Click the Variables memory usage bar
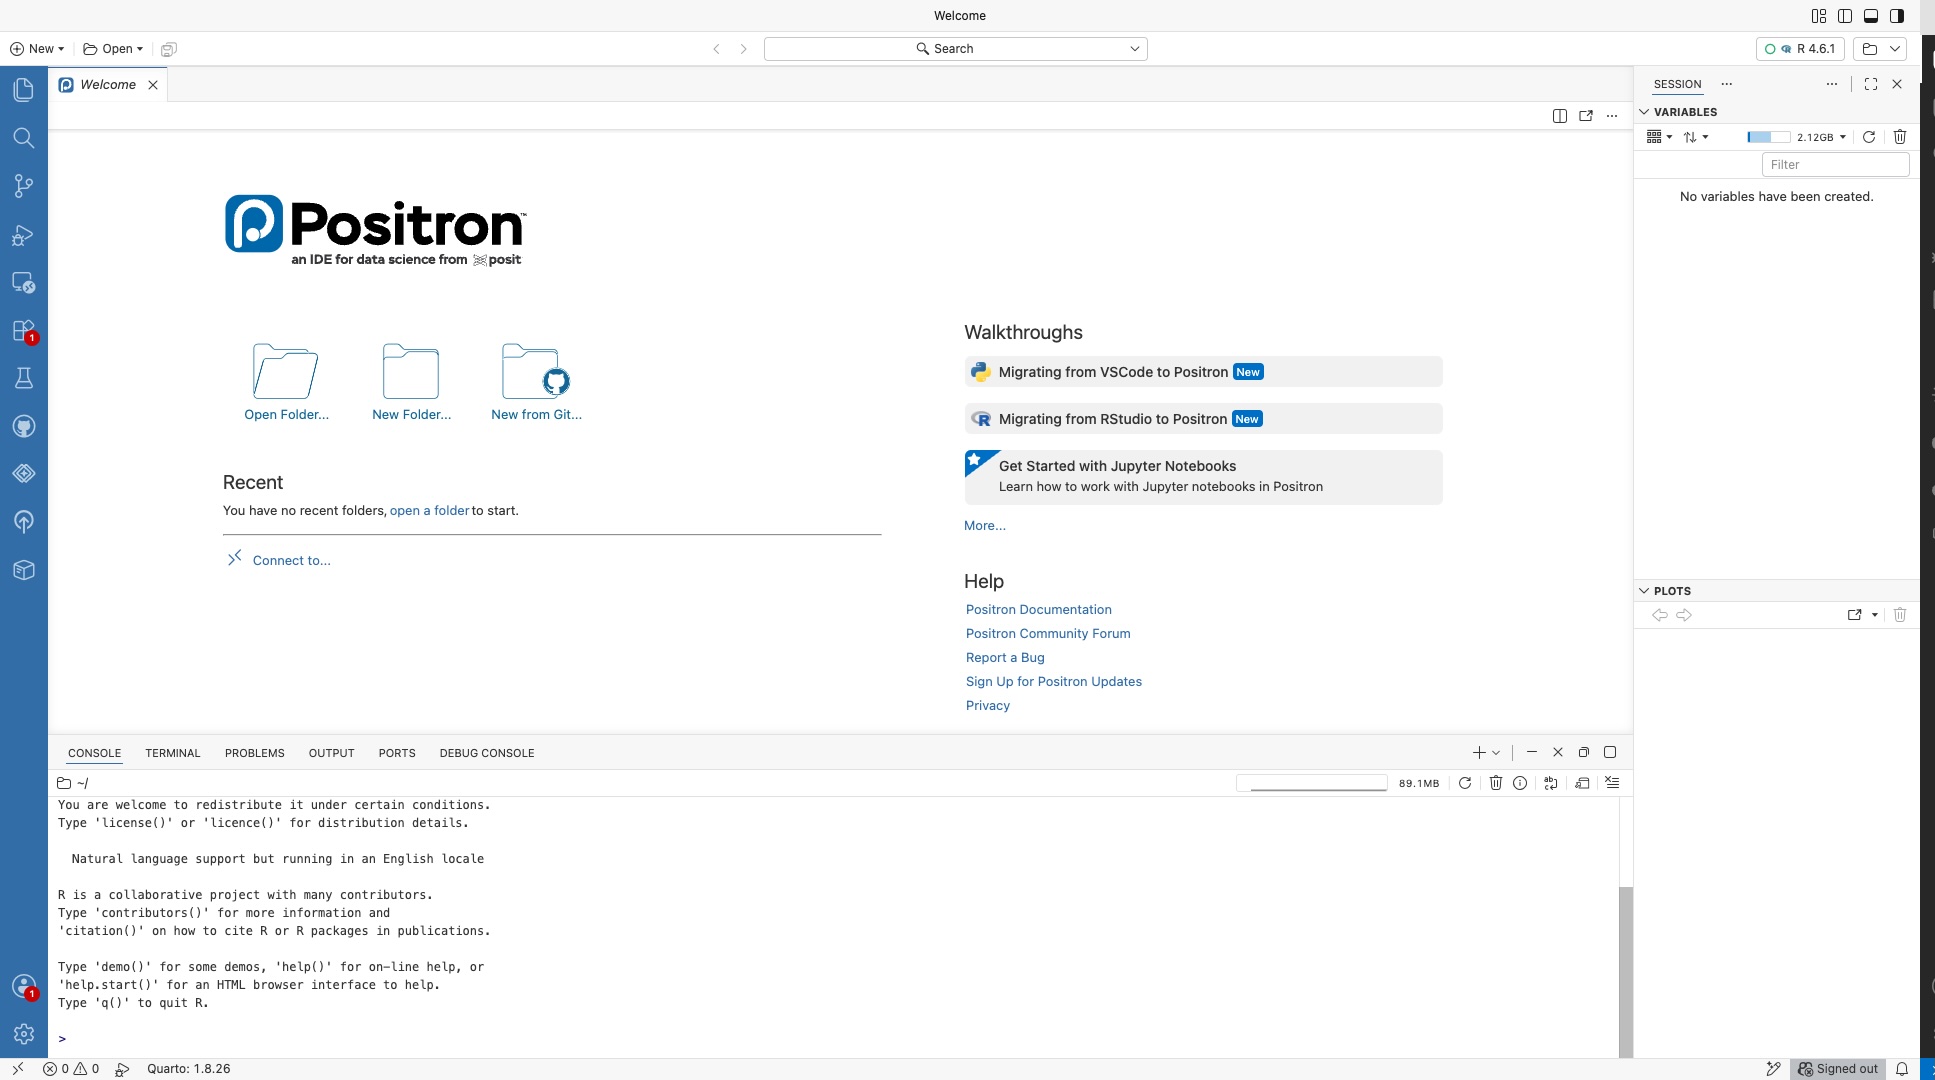 (x=1768, y=137)
